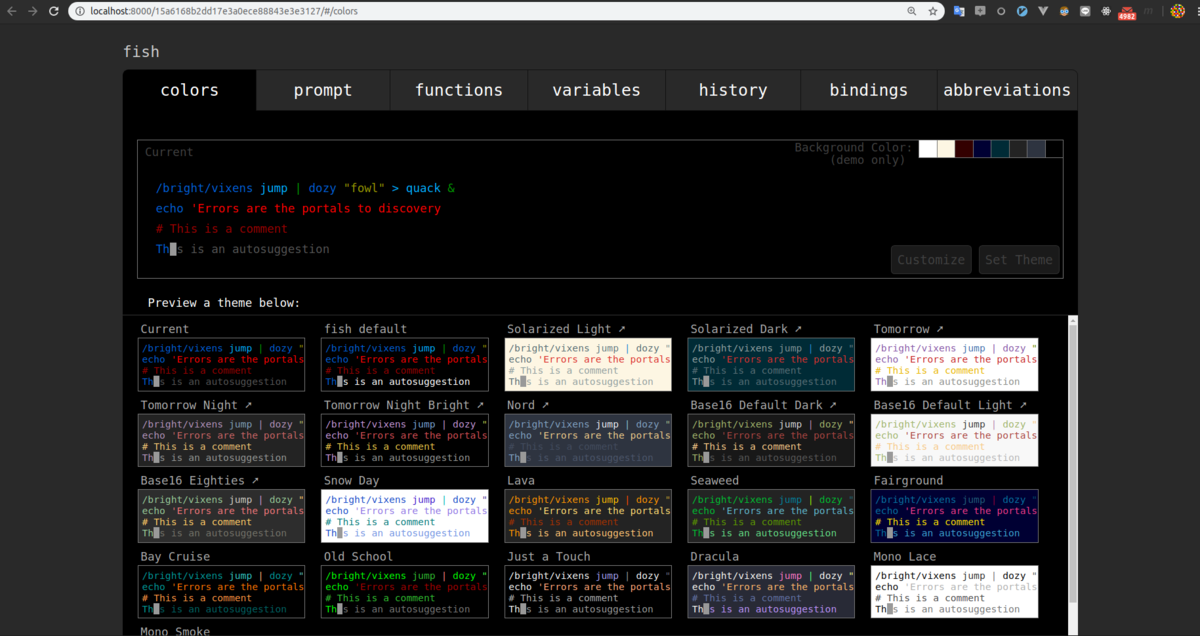This screenshot has width=1200, height=636.
Task: Preview the Current theme thumbnail
Action: tap(221, 364)
